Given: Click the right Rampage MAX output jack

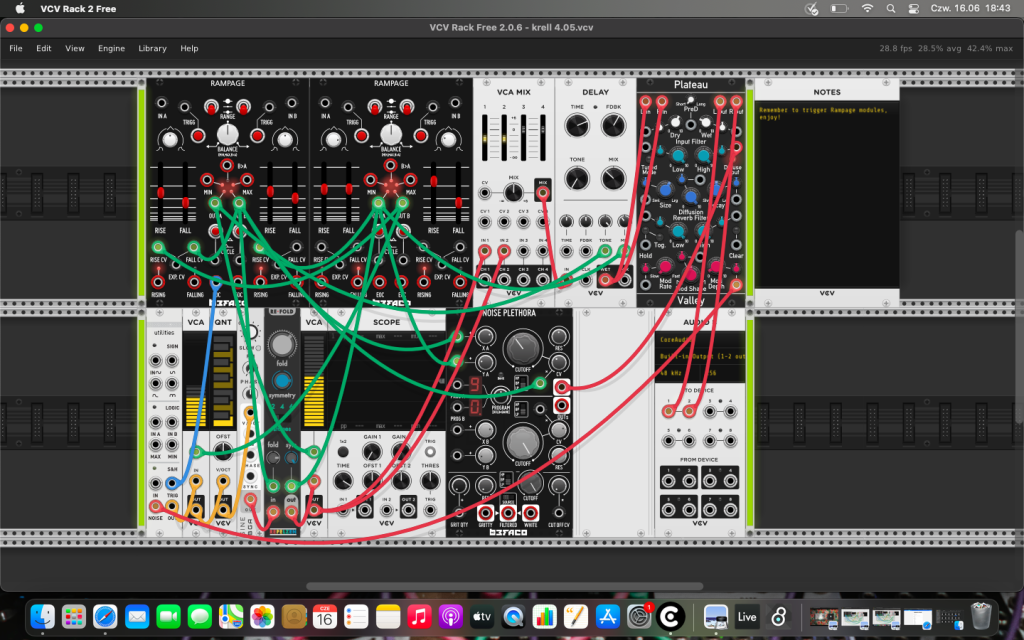Looking at the screenshot, I should (x=410, y=180).
